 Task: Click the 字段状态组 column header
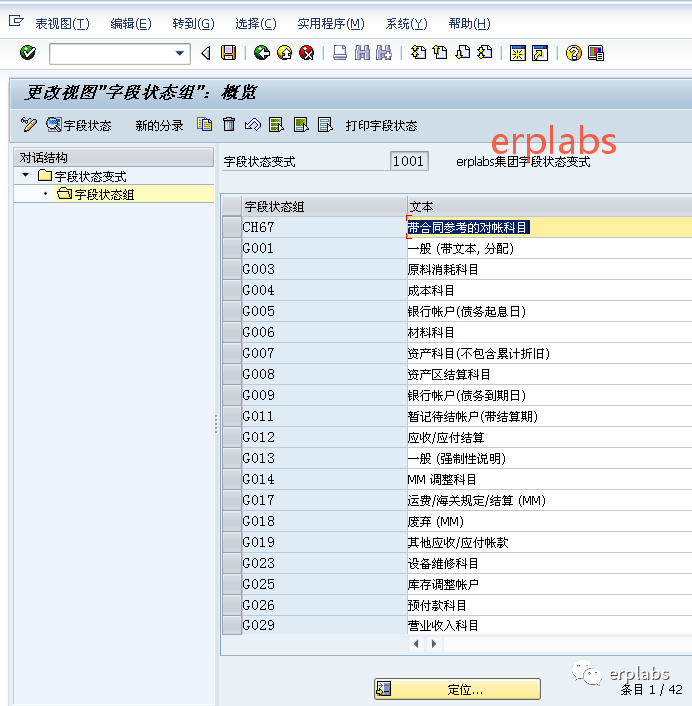tap(324, 207)
